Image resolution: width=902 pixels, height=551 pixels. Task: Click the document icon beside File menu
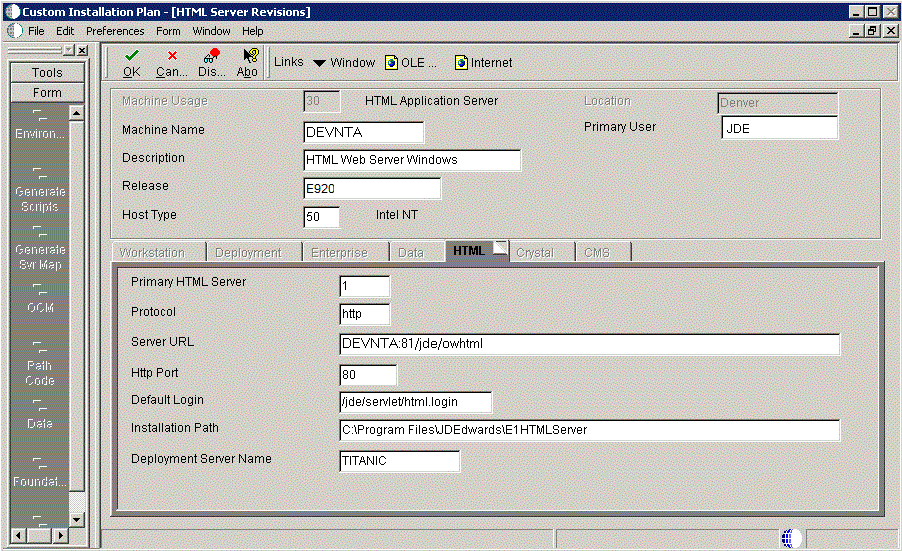tap(14, 30)
